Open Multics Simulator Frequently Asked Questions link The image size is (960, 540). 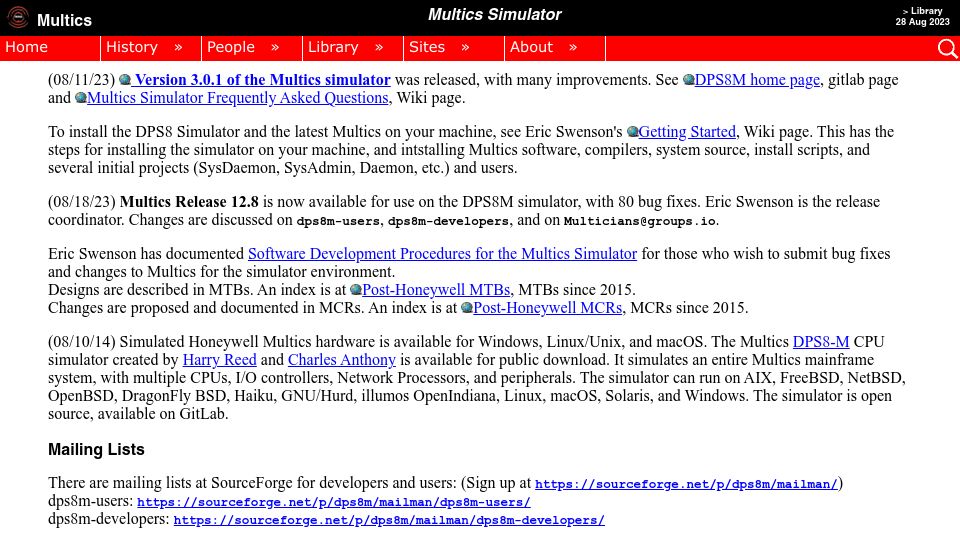(238, 98)
